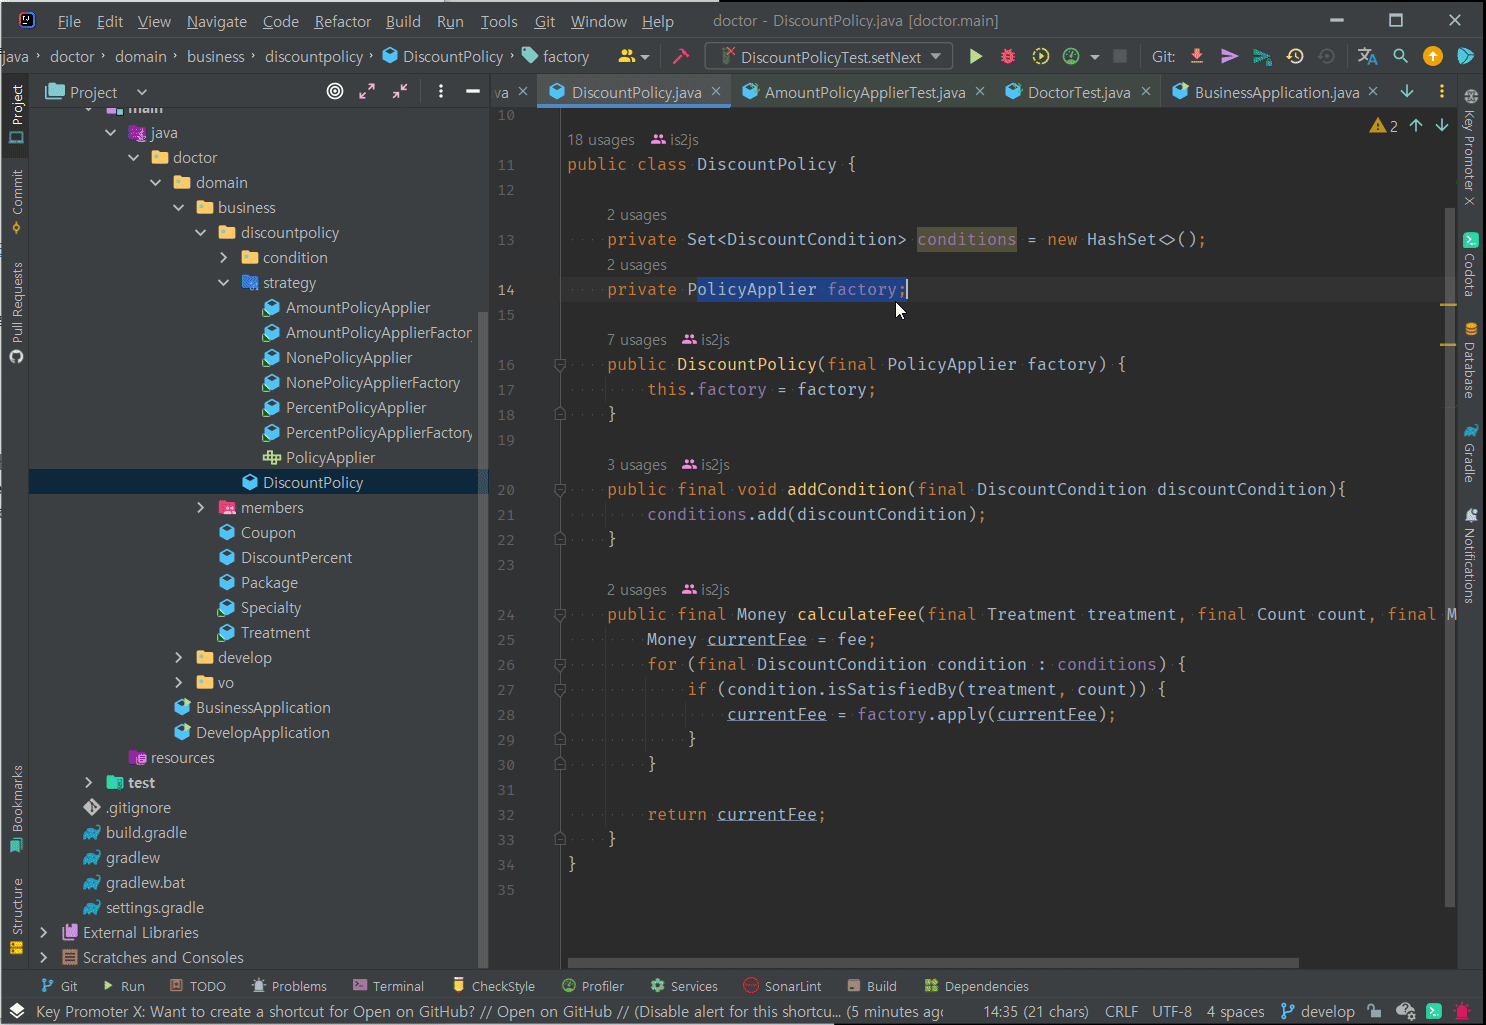Run the DiscountPolicyTest.setNext configuration
Image resolution: width=1486 pixels, height=1025 pixels.
click(976, 57)
